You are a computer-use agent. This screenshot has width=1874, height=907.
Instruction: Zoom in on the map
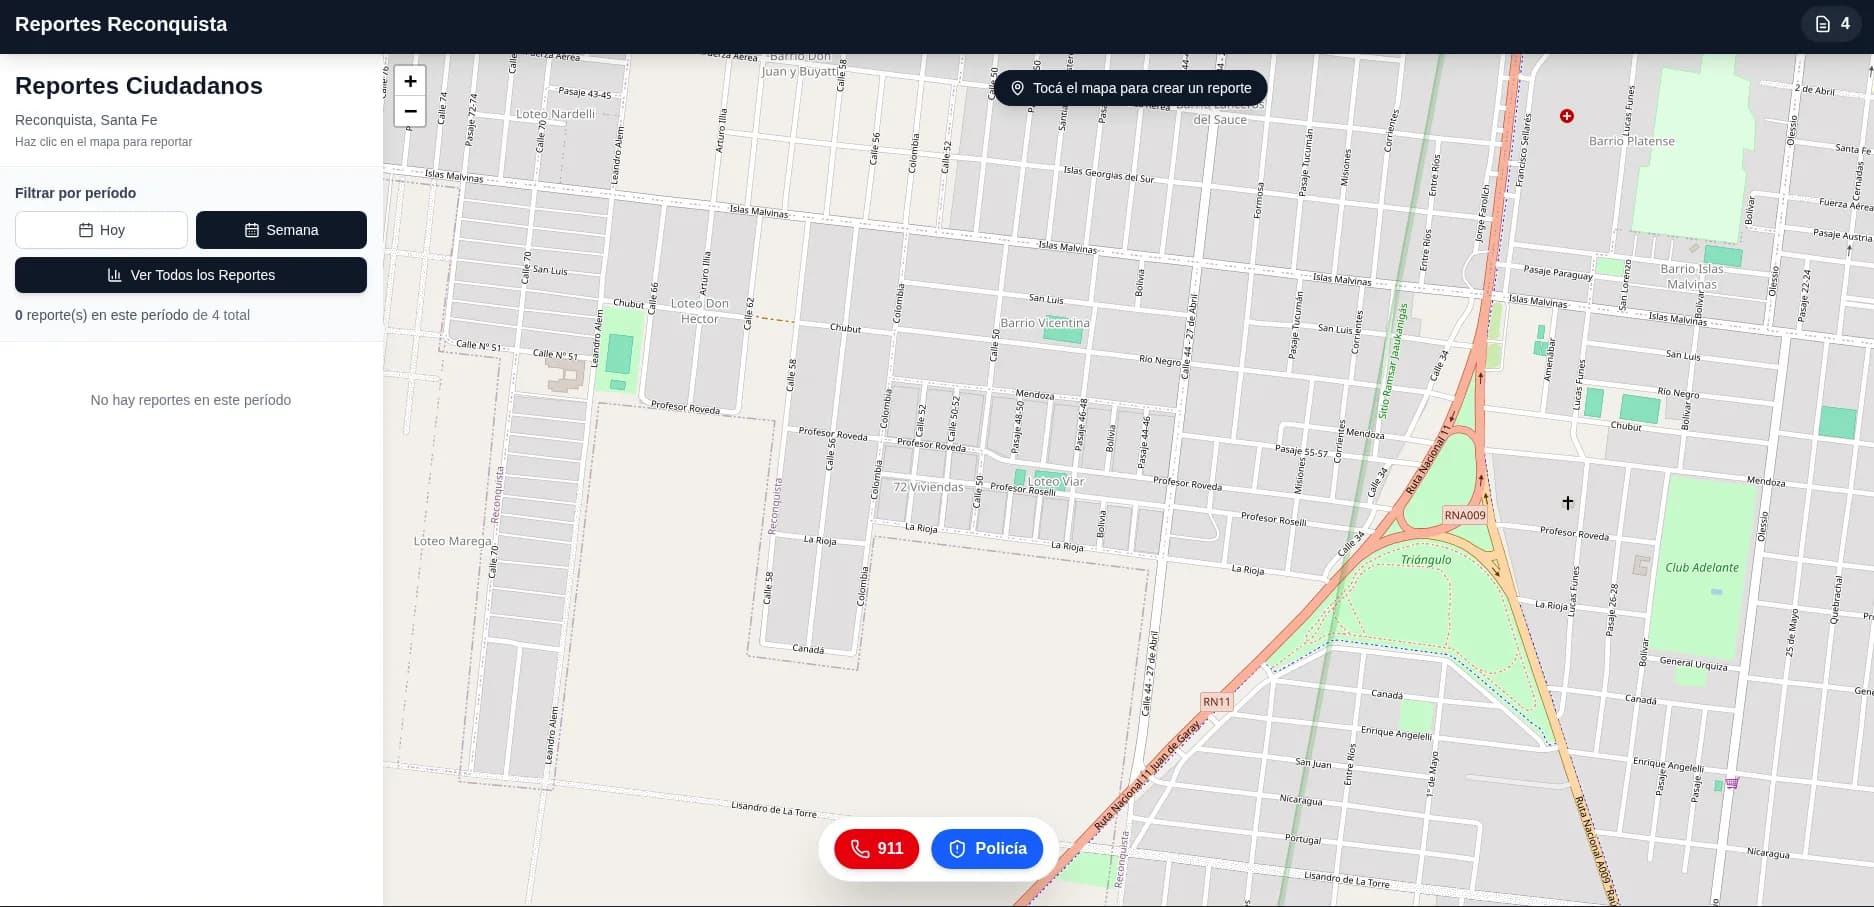[x=410, y=81]
